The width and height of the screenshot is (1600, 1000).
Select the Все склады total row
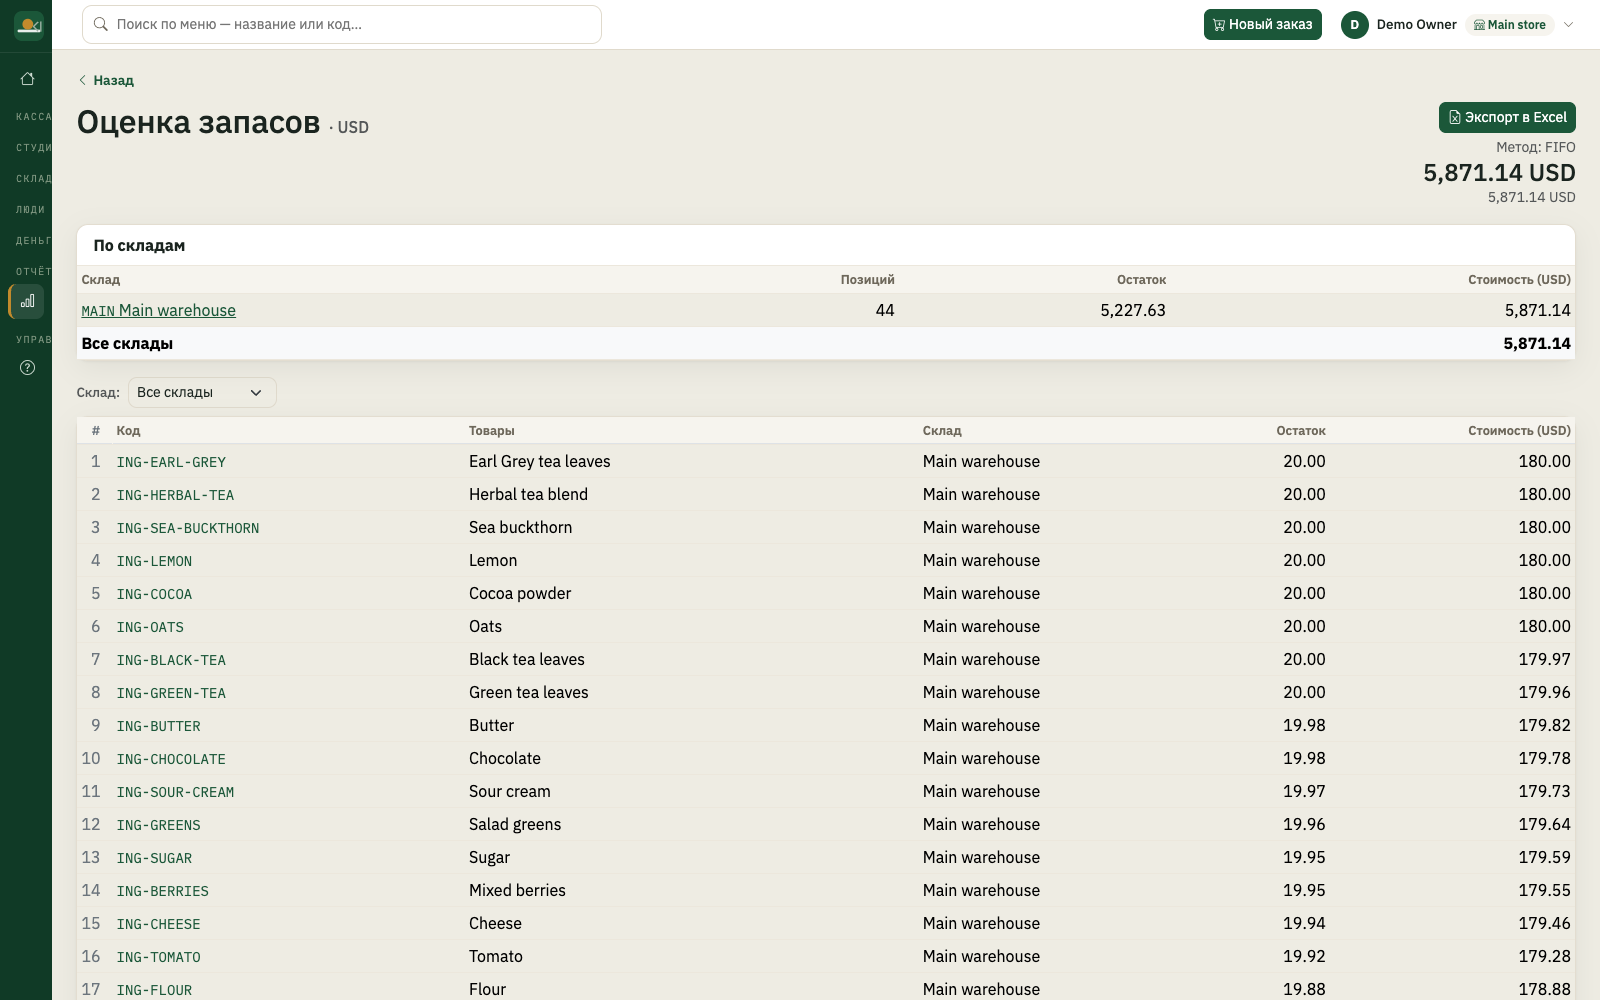(826, 343)
